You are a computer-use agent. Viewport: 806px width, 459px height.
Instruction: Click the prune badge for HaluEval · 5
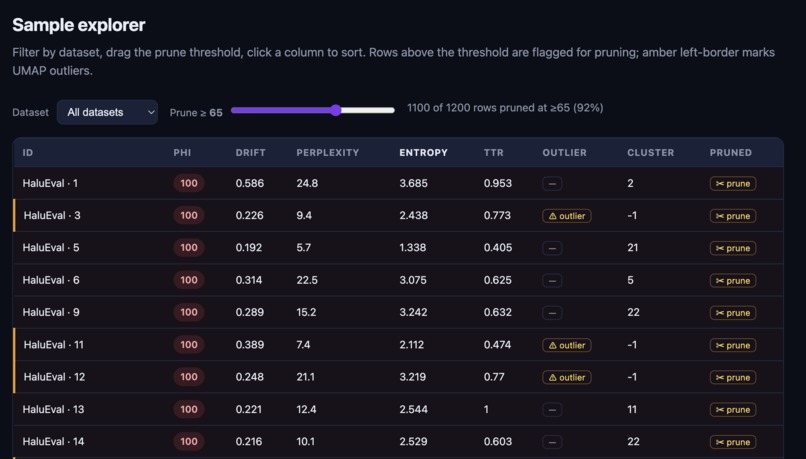[732, 248]
